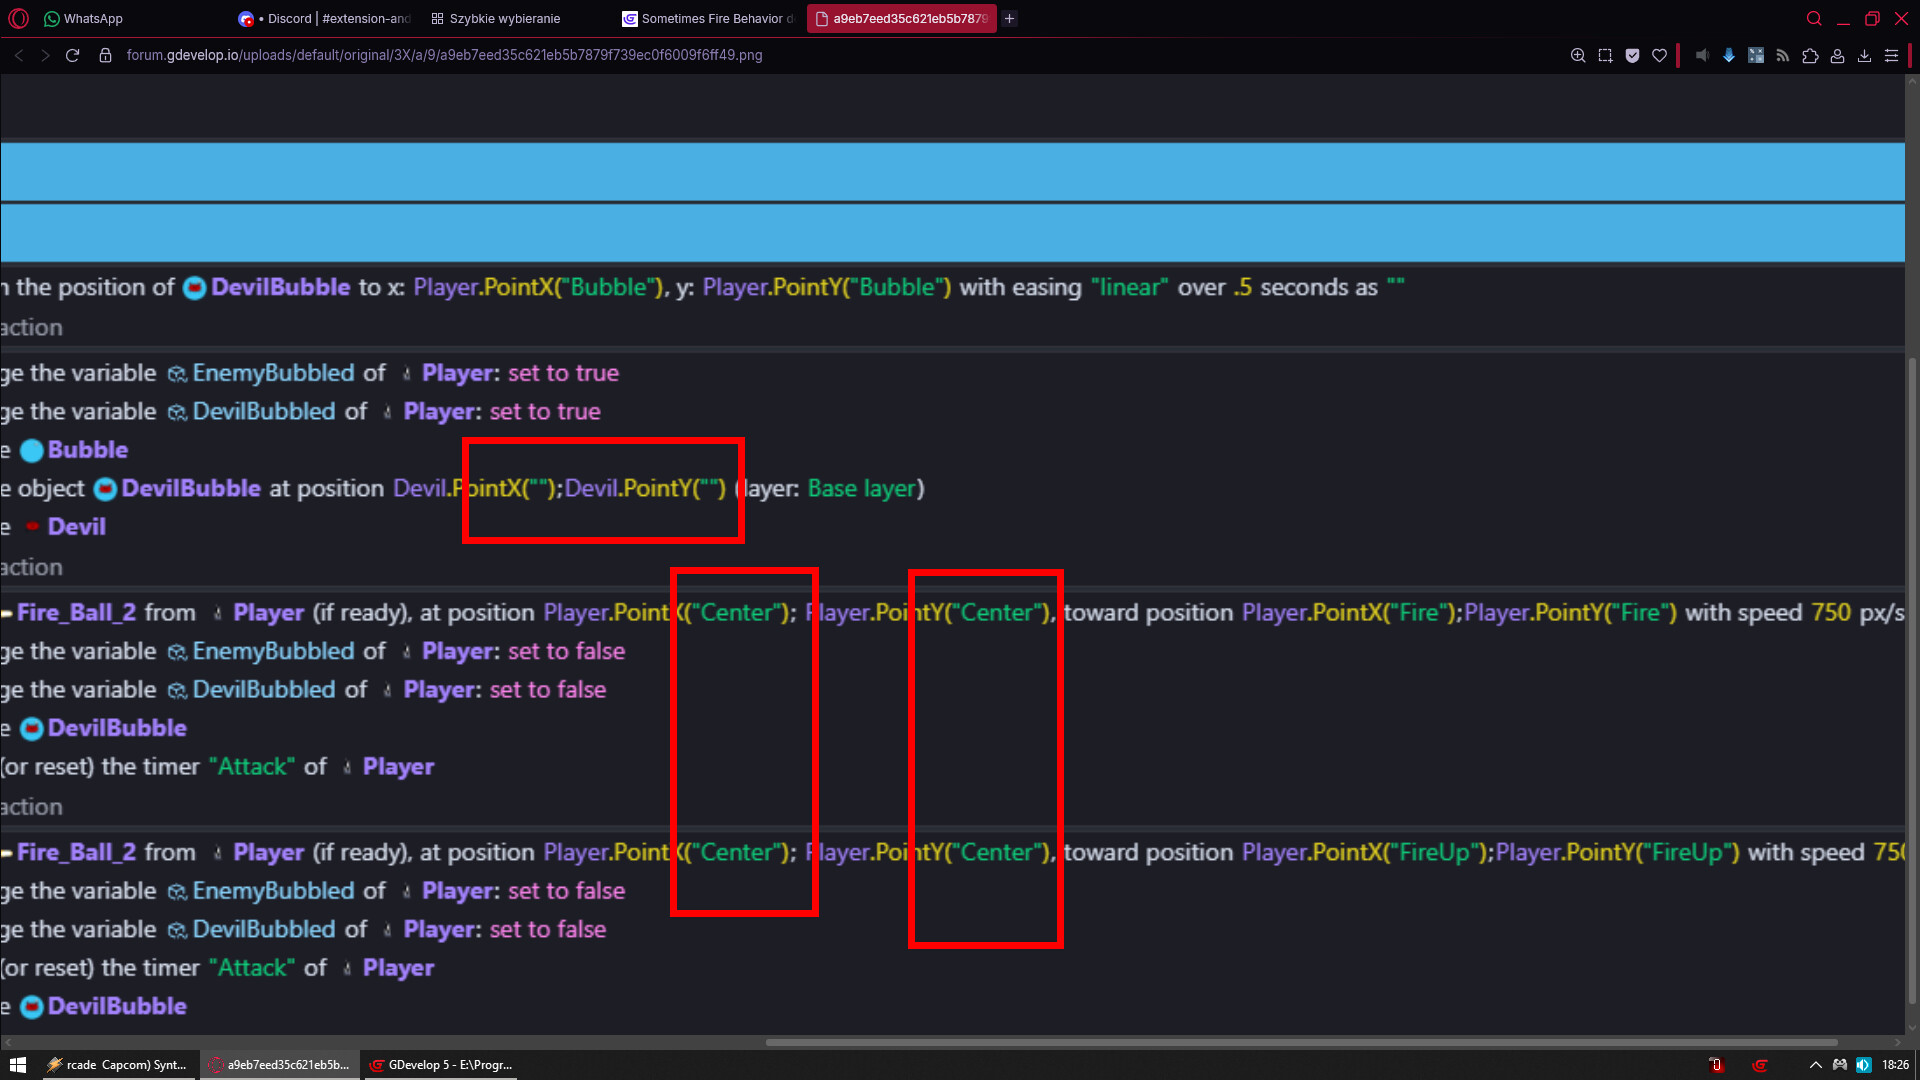Viewport: 1920px width, 1080px height.
Task: Click the upper blue bar of the image
Action: click(952, 171)
